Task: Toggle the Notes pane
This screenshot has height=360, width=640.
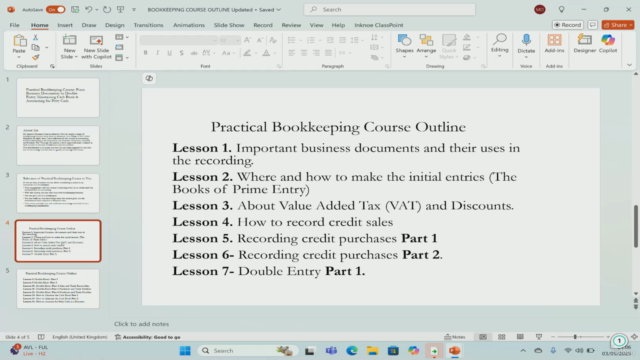Action: (x=455, y=337)
